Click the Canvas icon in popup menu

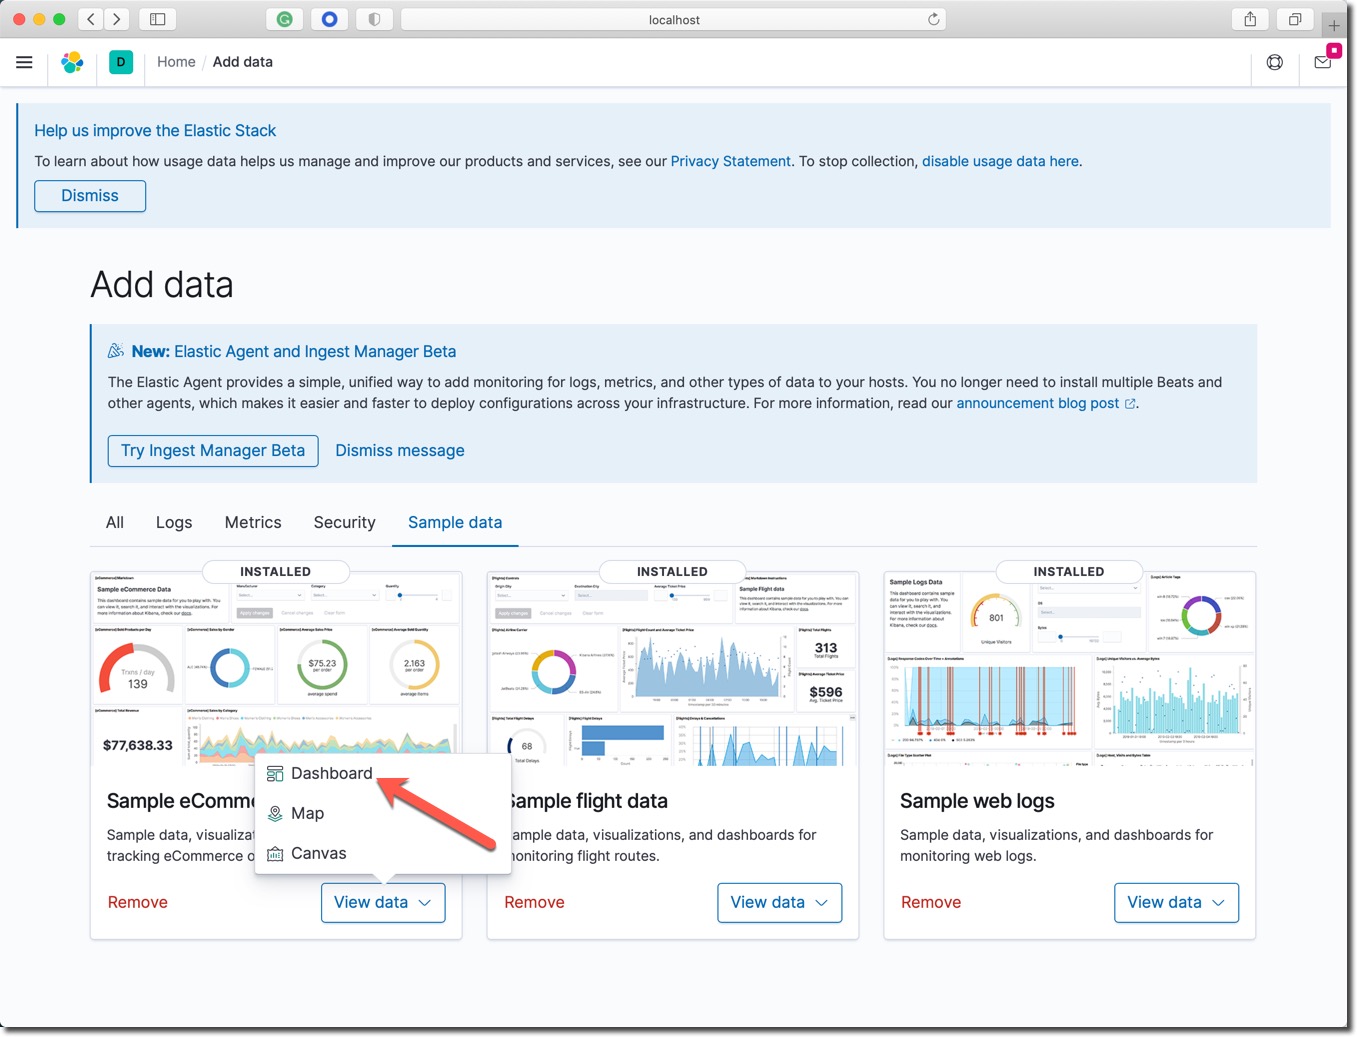[x=275, y=854]
